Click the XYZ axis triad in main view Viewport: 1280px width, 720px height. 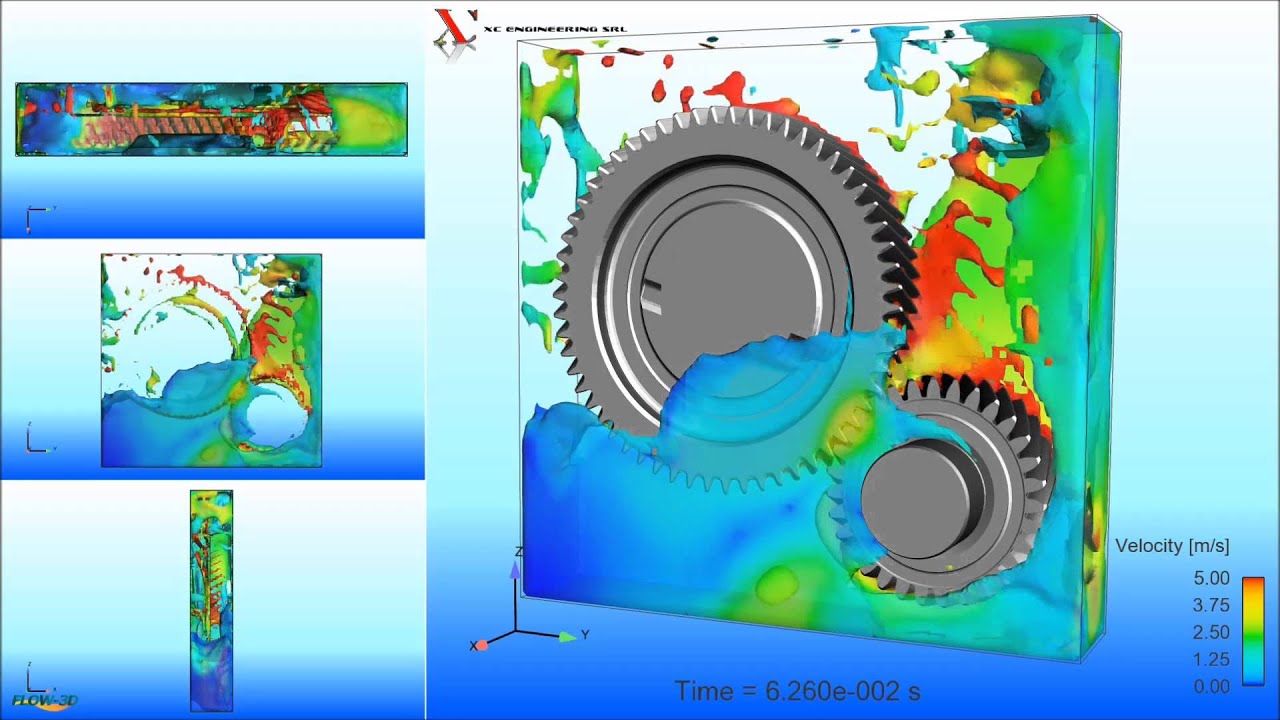528,600
